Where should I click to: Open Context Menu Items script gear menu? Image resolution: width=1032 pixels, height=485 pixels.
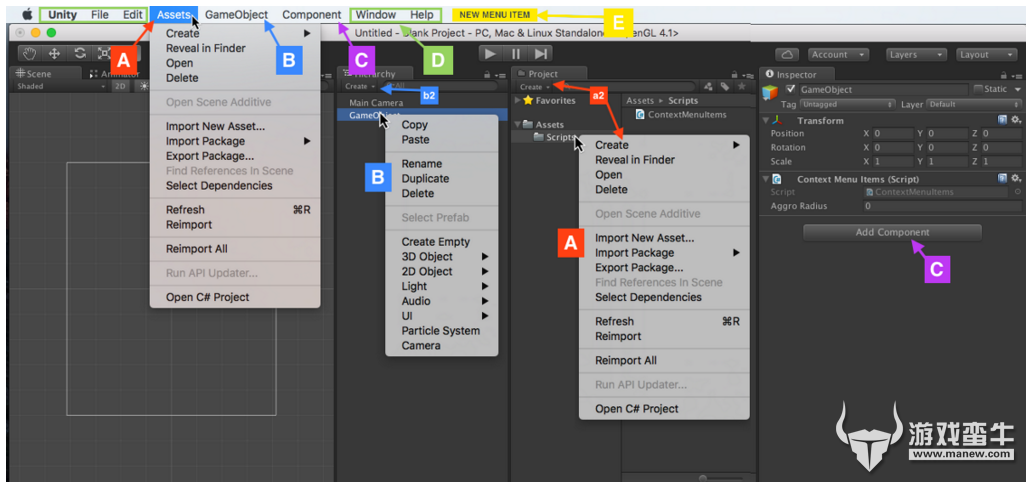tap(1016, 178)
